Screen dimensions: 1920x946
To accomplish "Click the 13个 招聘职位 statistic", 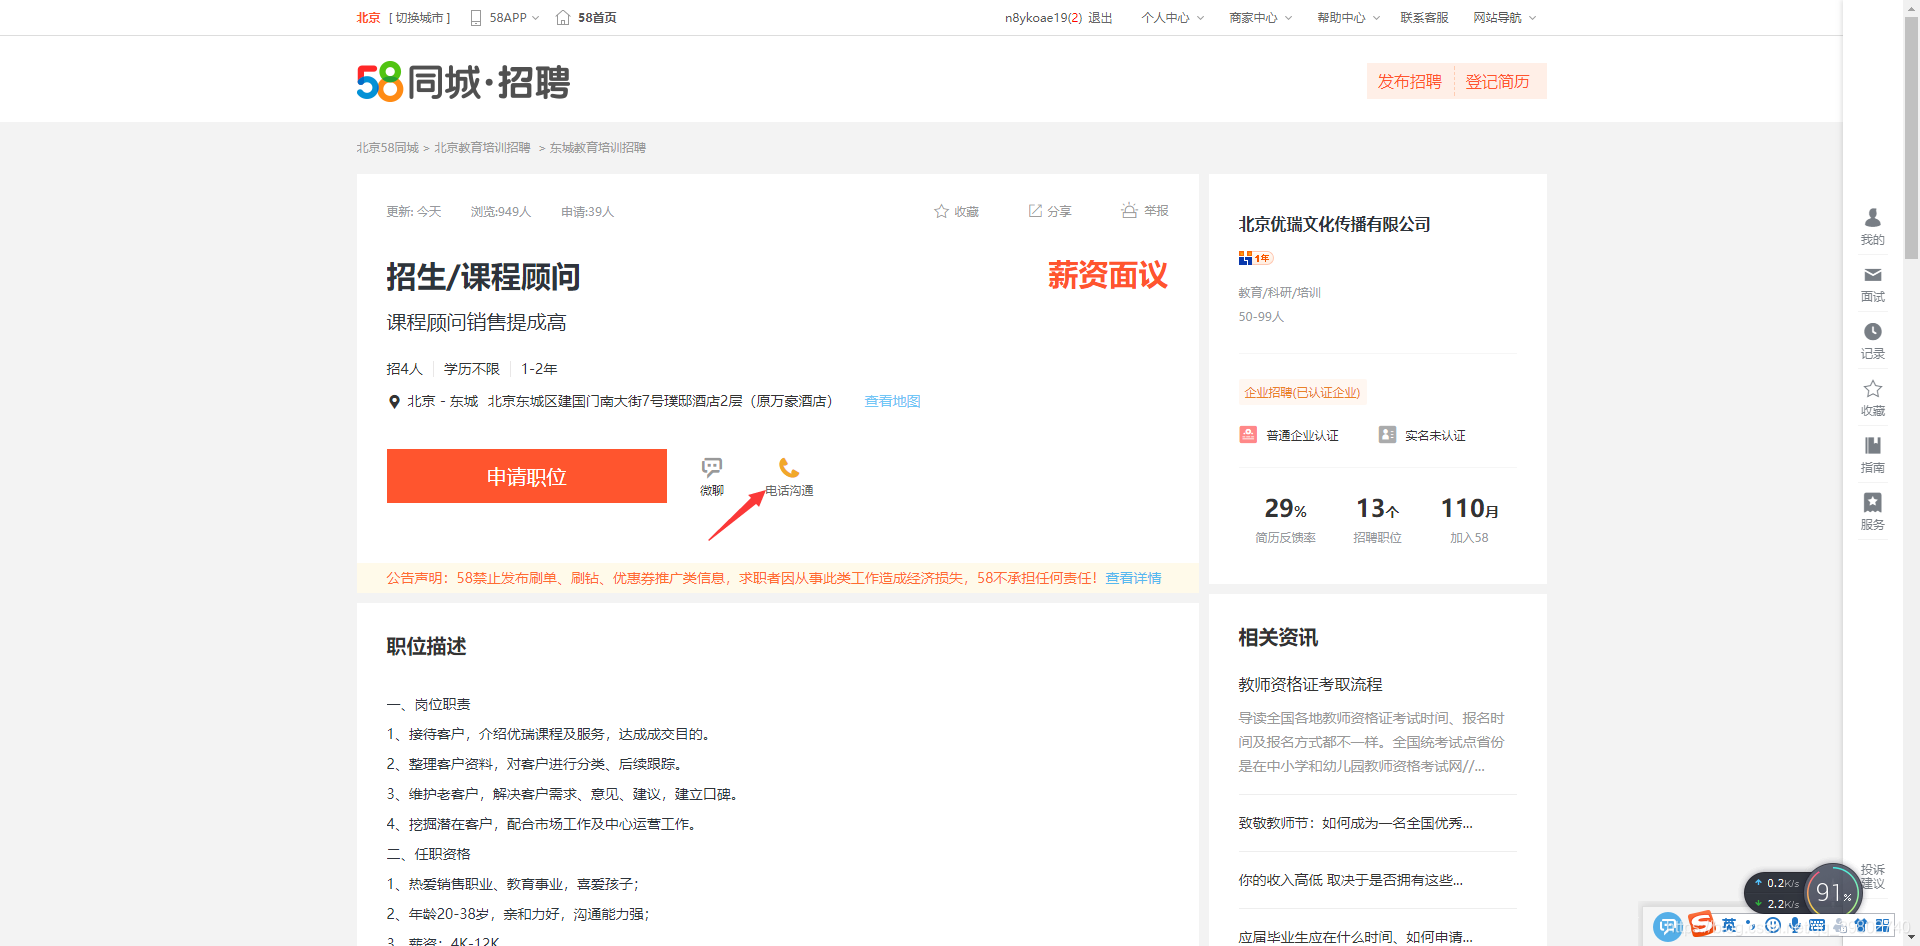I will pyautogui.click(x=1377, y=519).
